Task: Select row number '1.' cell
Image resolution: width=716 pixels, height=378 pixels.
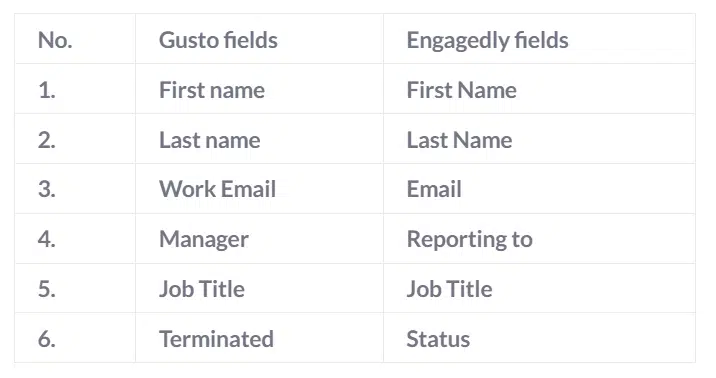Action: pos(75,89)
